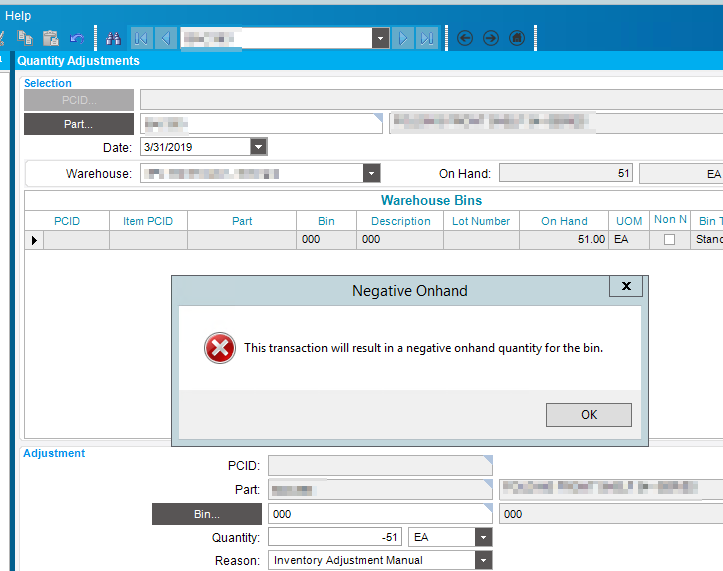The height and width of the screenshot is (571, 723).
Task: Click the disabled PCID... button
Action: 79,100
